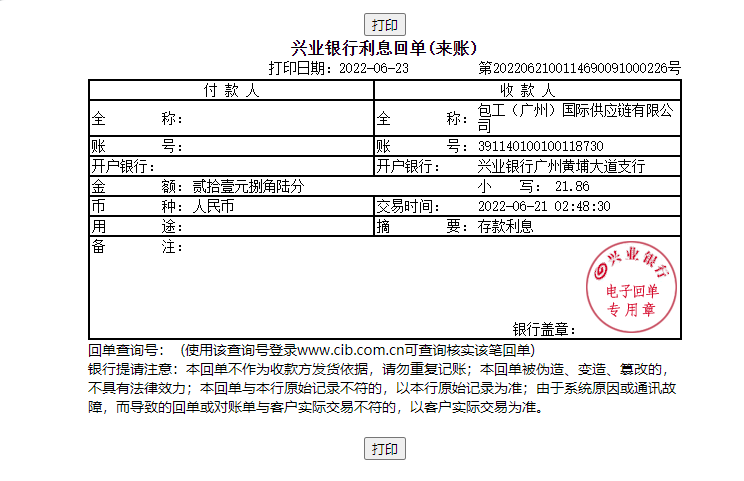Click payee bank 兴业银行广州黄埔大道支行
Screen dimensions: 744x481
pos(561,166)
